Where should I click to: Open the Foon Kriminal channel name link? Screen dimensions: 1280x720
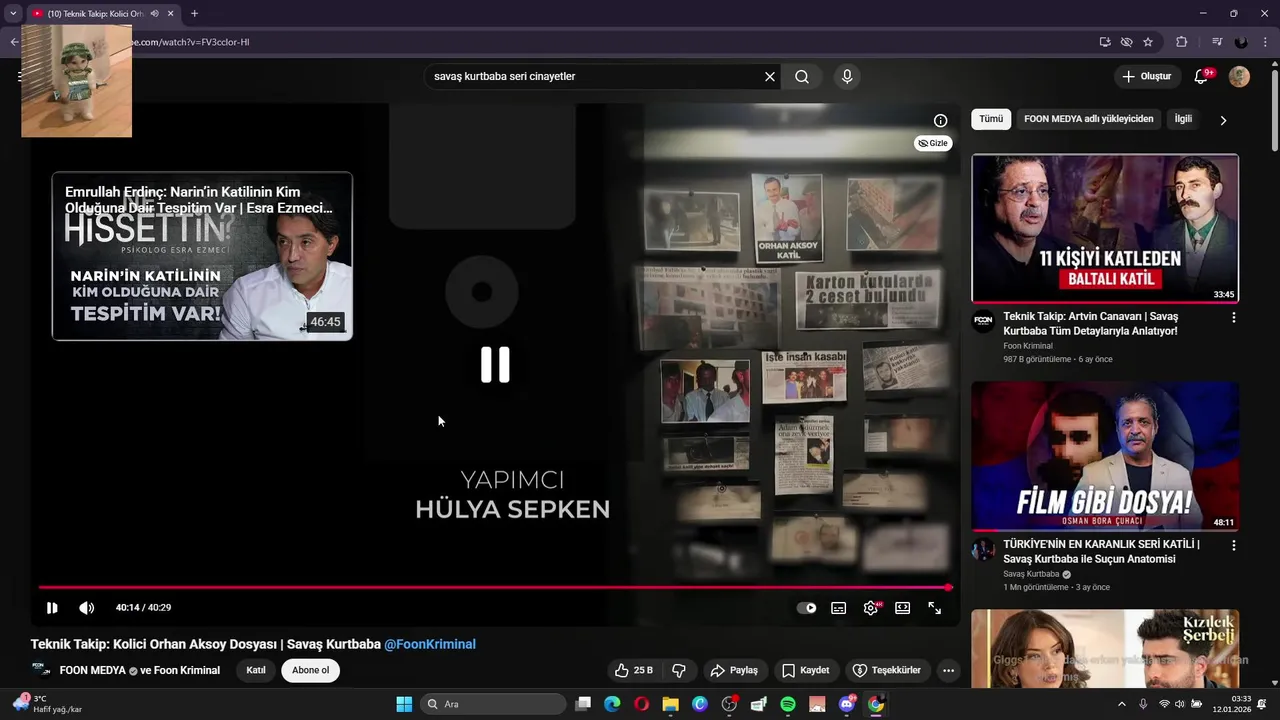coord(1030,346)
